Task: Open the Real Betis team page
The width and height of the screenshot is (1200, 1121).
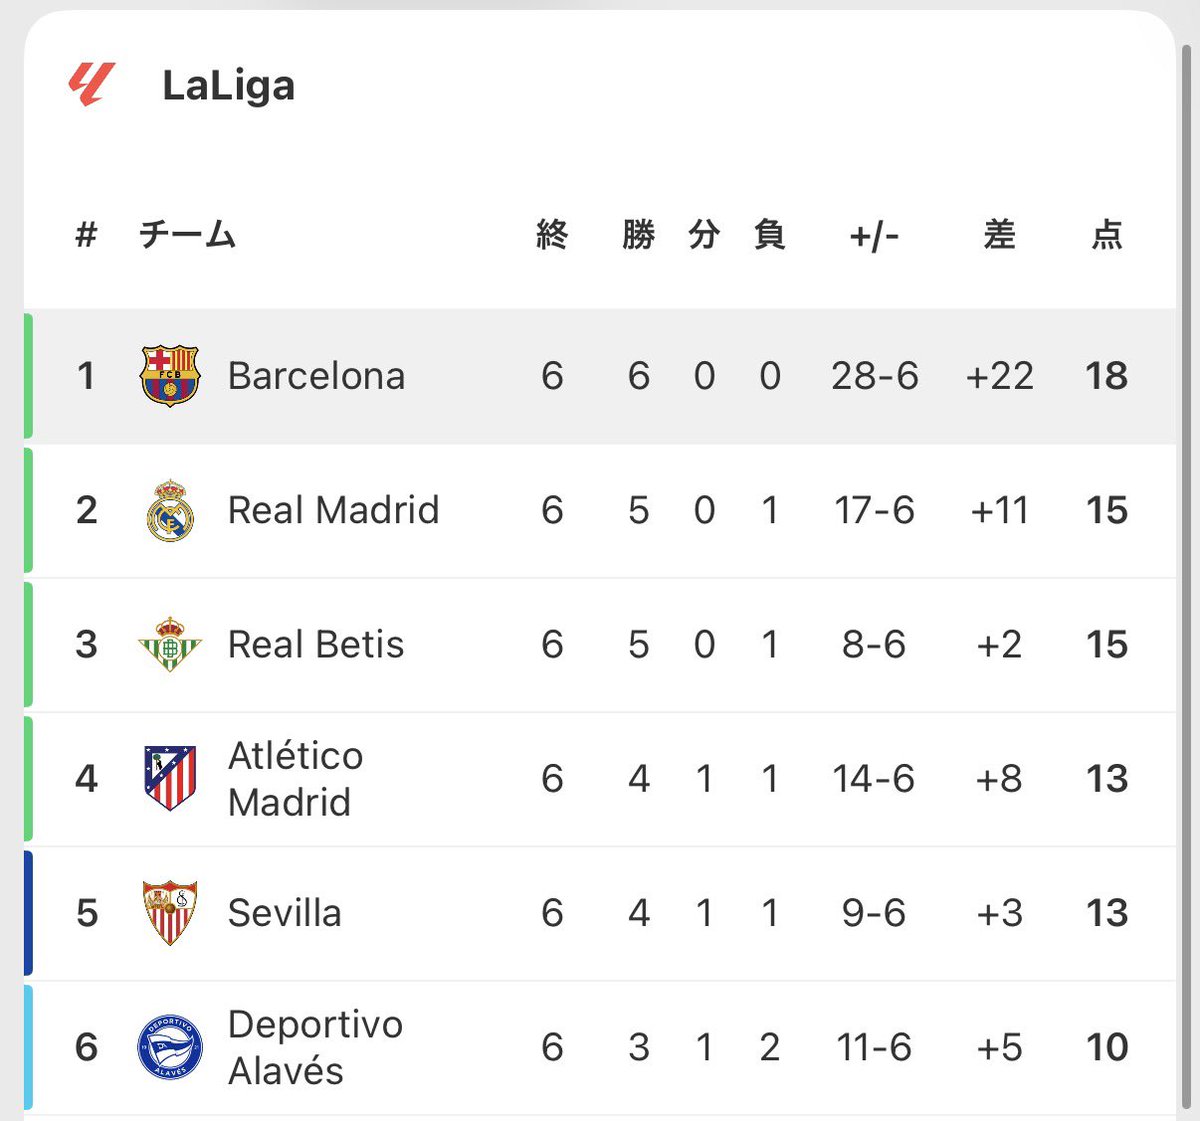Action: (x=316, y=644)
